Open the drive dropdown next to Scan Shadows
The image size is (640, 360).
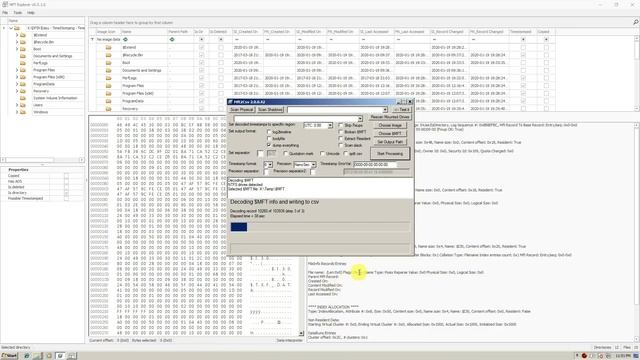click(384, 110)
